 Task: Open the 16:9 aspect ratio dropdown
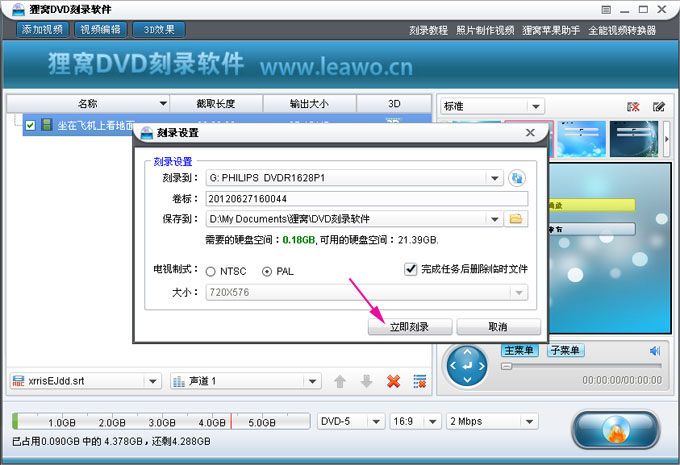click(432, 421)
